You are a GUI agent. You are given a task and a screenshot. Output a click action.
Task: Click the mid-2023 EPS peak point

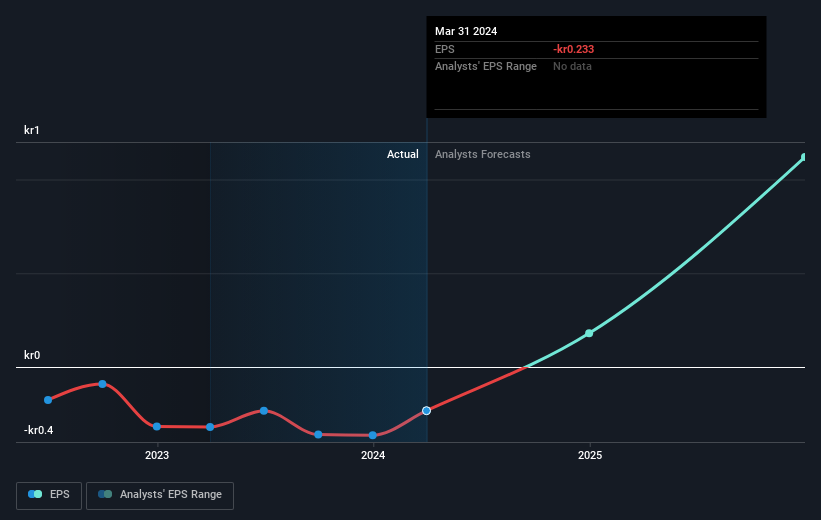264,411
